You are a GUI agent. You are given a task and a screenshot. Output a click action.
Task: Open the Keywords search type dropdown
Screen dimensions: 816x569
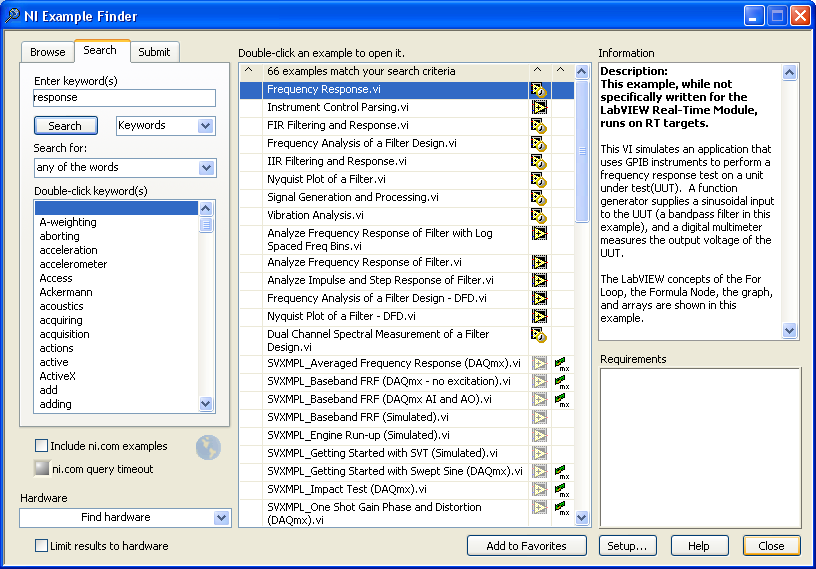tap(206, 125)
